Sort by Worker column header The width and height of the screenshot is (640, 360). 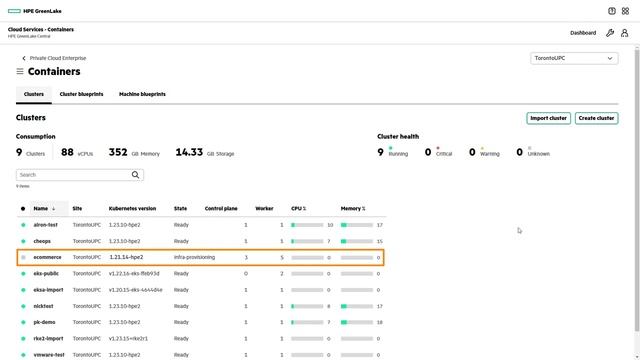click(264, 209)
